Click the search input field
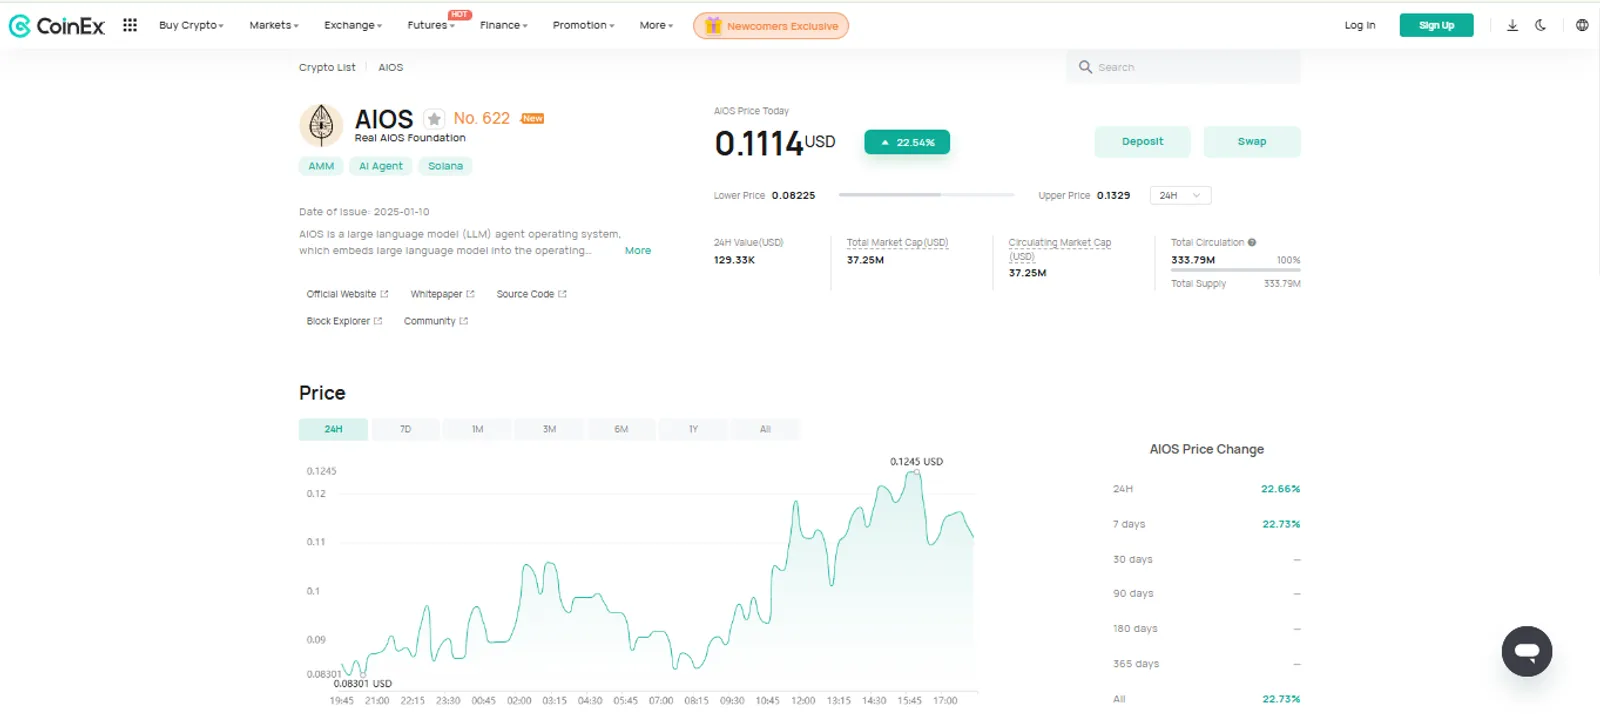The image size is (1600, 714). [x=1183, y=67]
